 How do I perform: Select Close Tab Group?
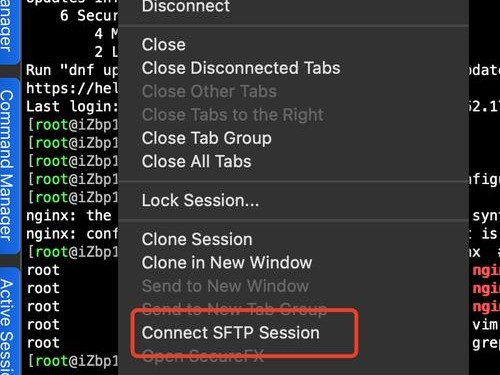point(207,138)
